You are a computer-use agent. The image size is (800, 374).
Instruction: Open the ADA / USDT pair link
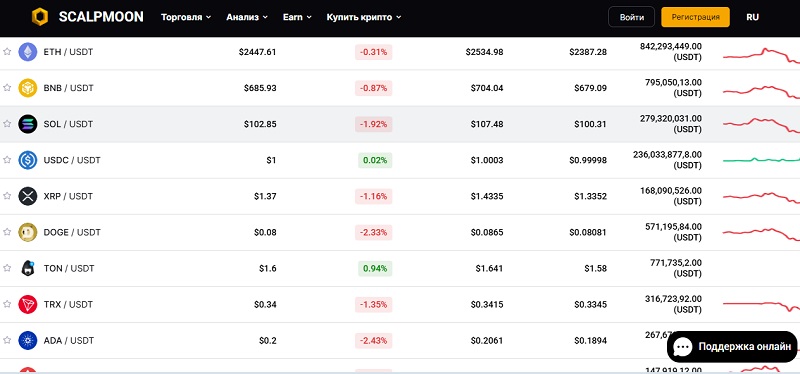pos(68,340)
